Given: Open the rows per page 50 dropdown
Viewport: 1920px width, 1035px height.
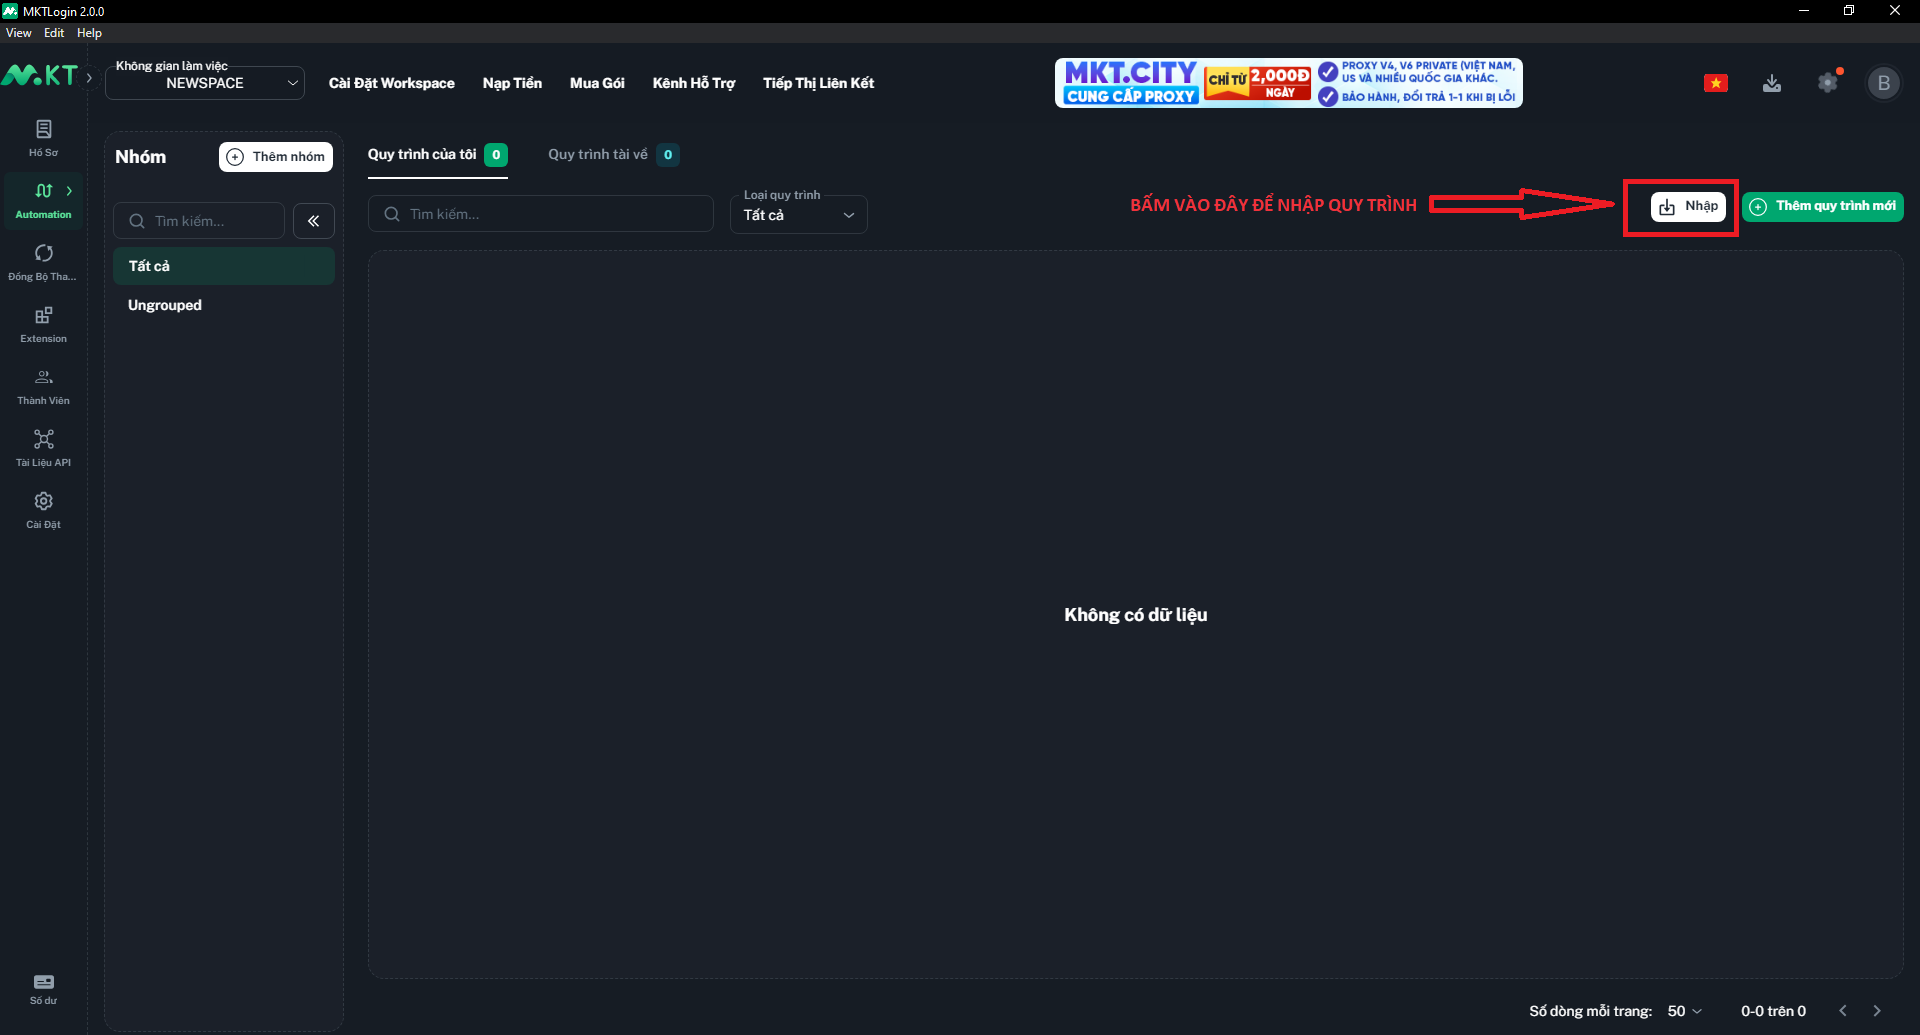Looking at the screenshot, I should pyautogui.click(x=1684, y=1011).
